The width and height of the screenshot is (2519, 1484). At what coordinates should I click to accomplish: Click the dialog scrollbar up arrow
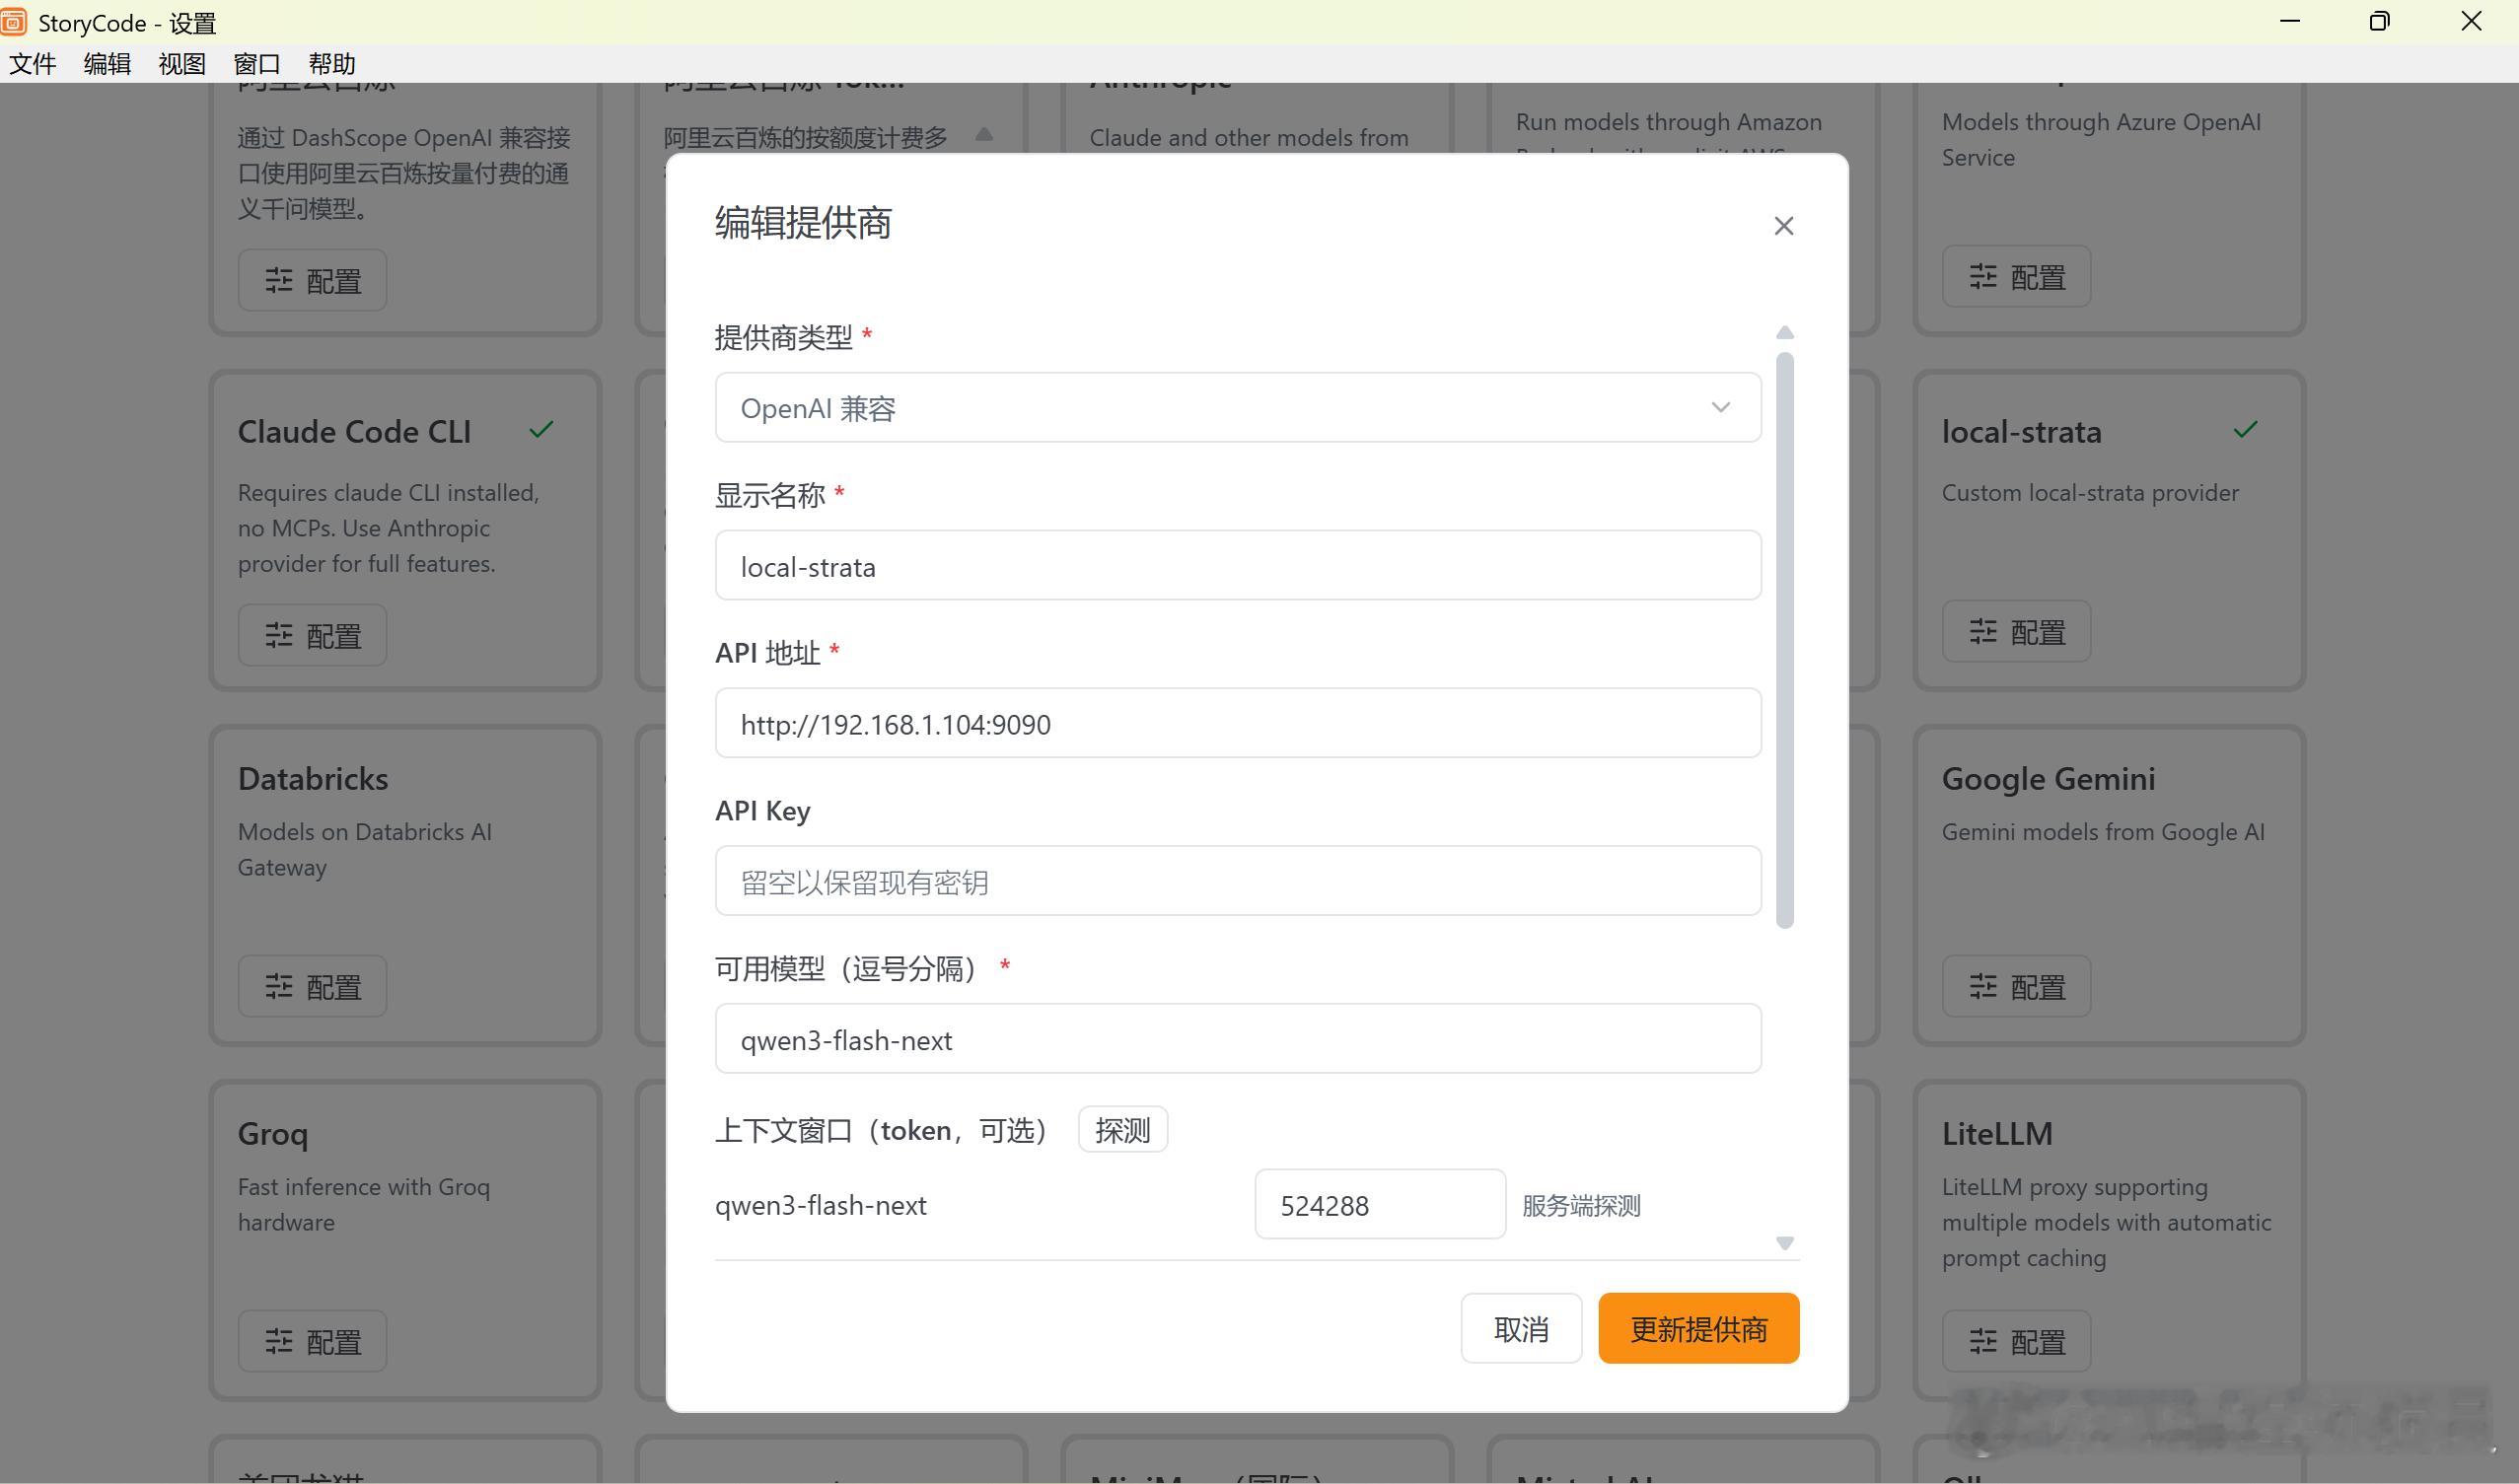tap(1784, 332)
